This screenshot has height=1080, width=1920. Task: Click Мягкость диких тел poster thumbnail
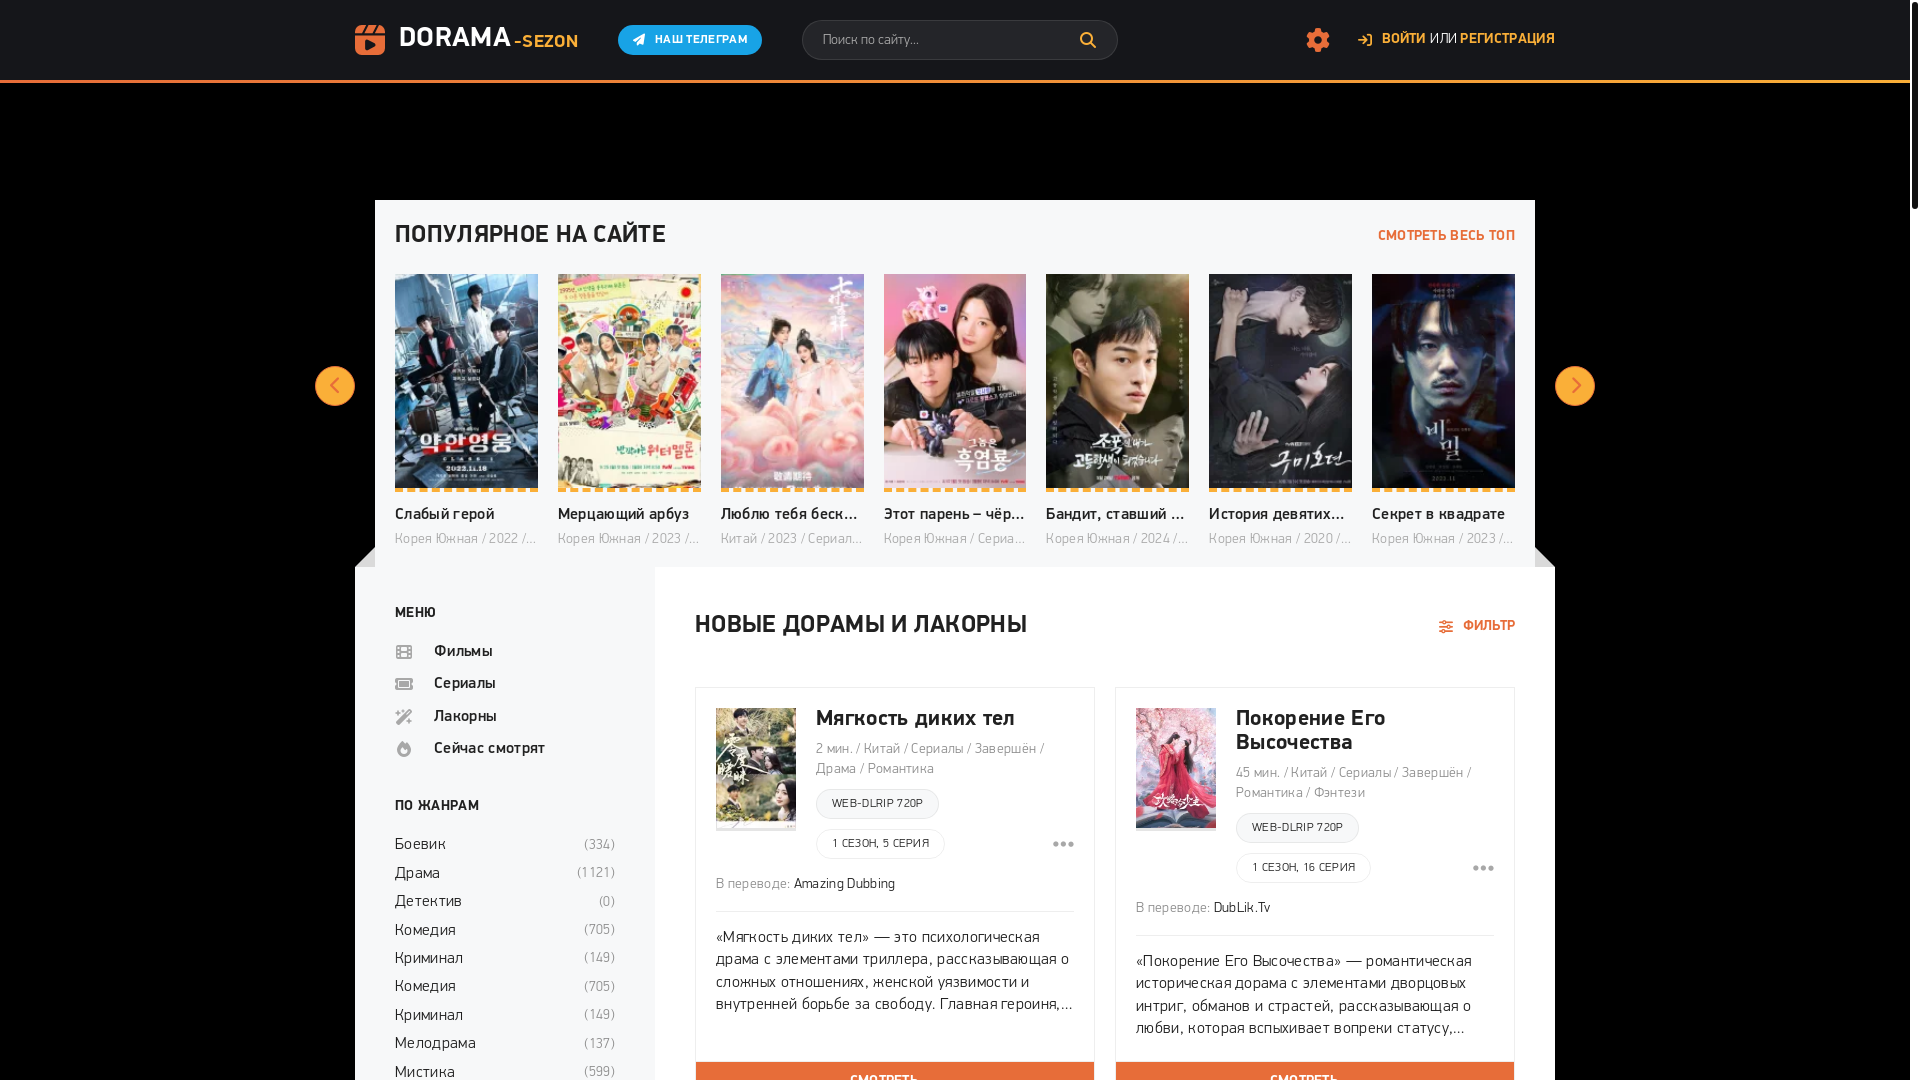point(756,768)
